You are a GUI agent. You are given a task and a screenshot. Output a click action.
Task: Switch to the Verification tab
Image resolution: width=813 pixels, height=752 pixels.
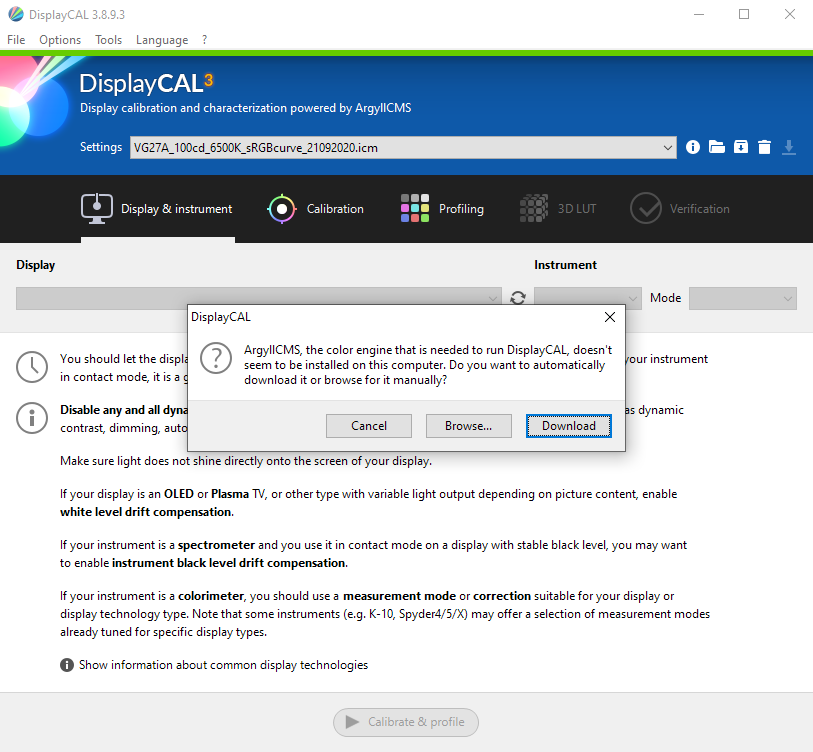(x=680, y=208)
